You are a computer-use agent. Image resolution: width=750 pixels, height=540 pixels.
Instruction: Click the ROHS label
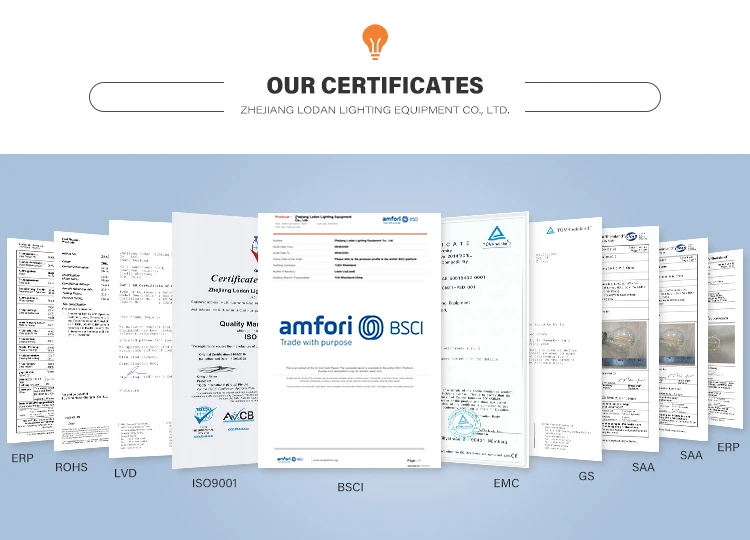click(x=71, y=467)
